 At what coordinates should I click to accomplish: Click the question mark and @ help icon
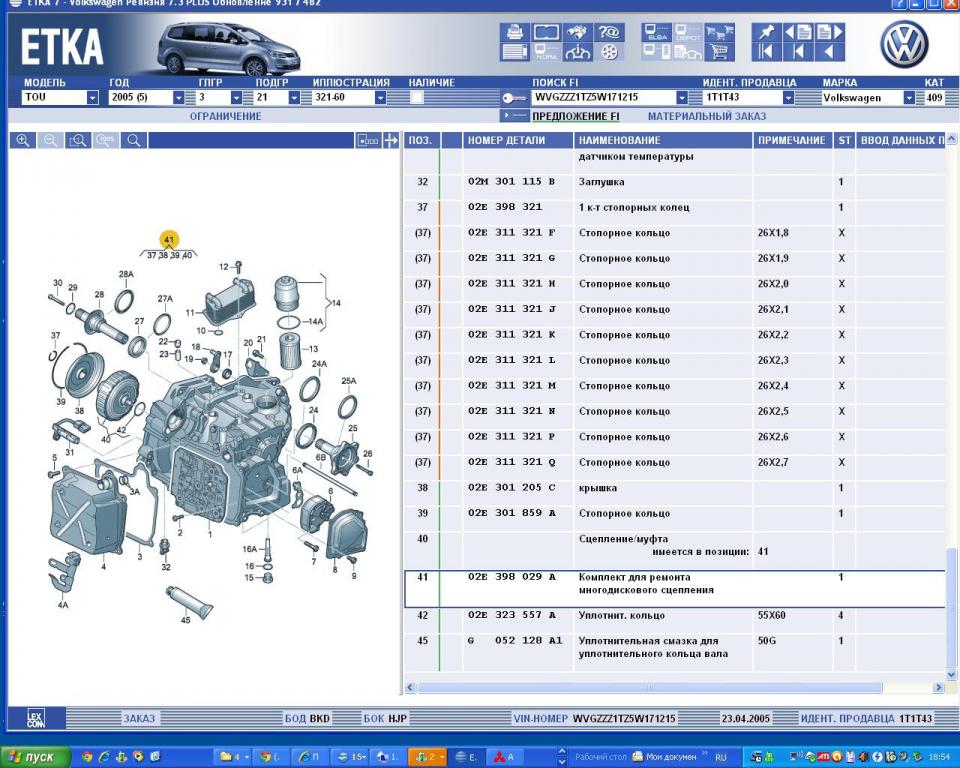(x=609, y=32)
